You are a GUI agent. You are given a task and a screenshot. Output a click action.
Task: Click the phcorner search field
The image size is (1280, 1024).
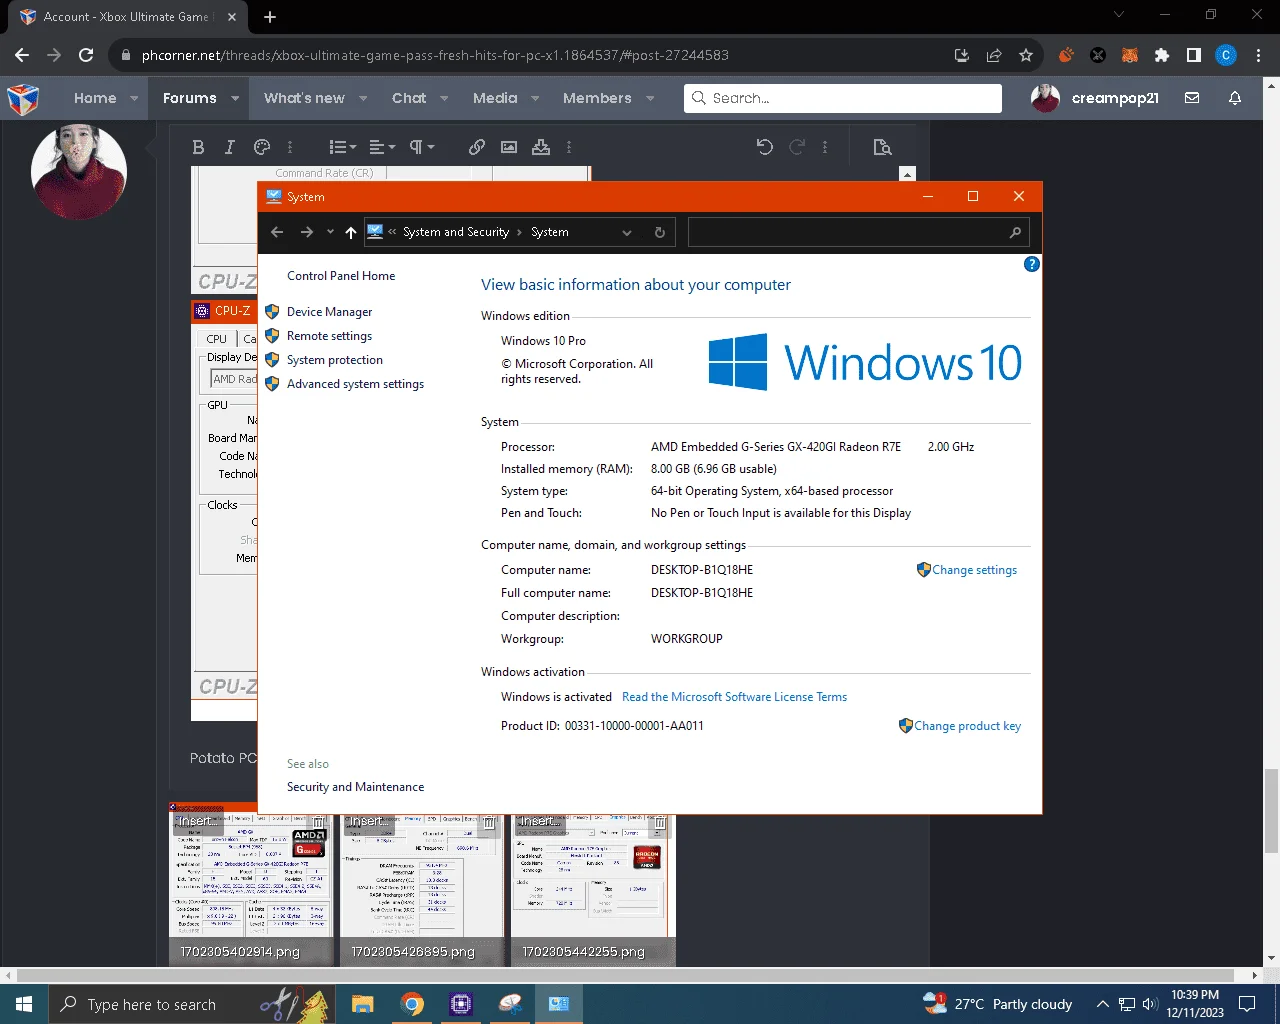pos(843,98)
